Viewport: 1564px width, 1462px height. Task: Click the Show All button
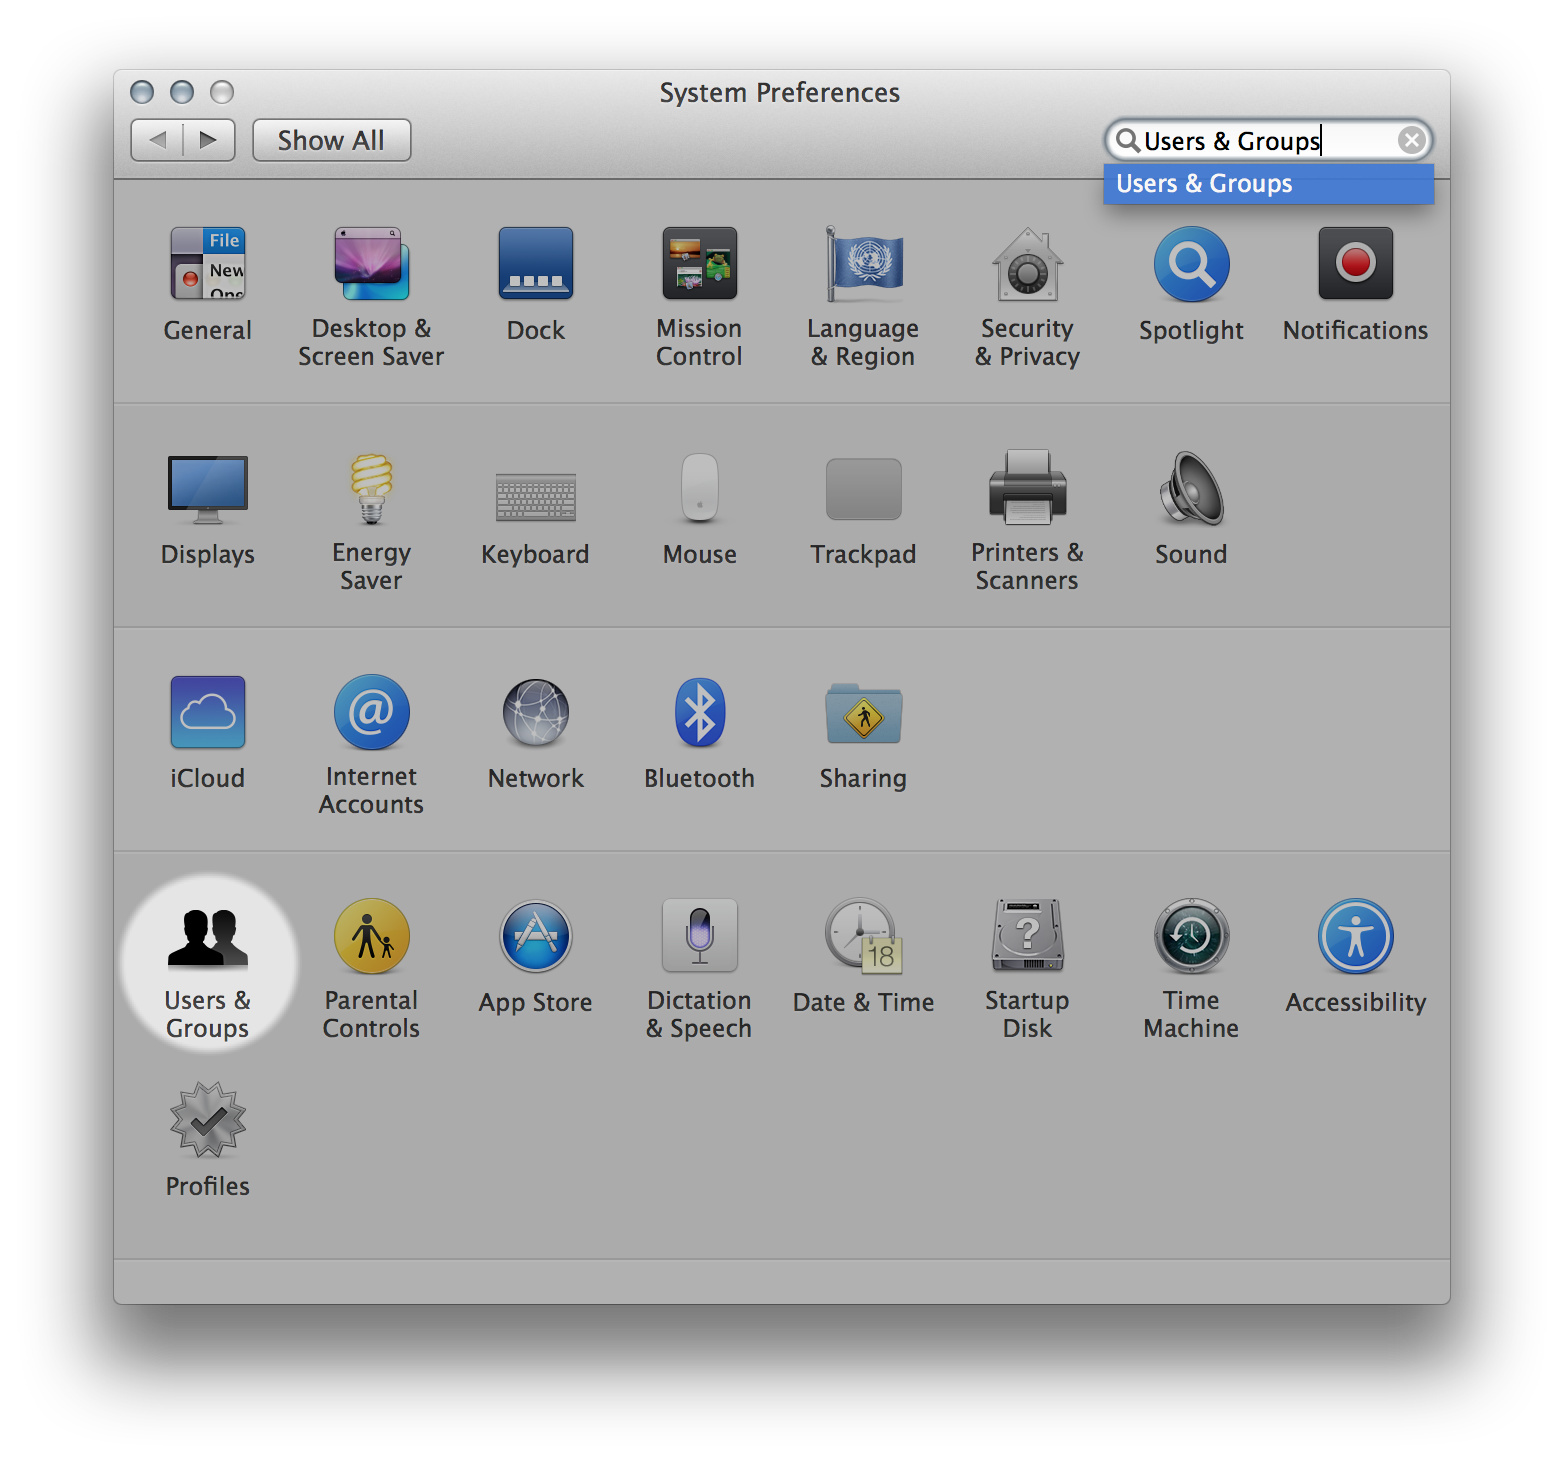click(x=331, y=140)
